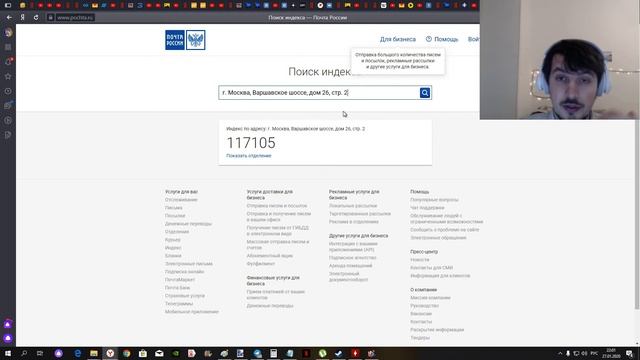
Task: Open Чат поддержки link
Action: click(x=427, y=208)
